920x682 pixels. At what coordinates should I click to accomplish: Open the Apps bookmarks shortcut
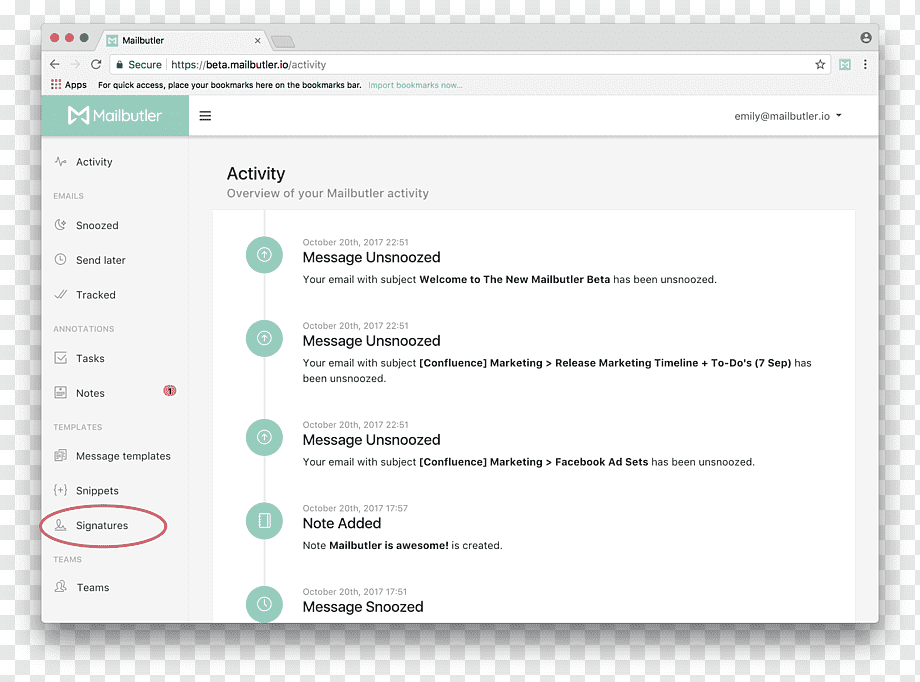click(x=69, y=85)
